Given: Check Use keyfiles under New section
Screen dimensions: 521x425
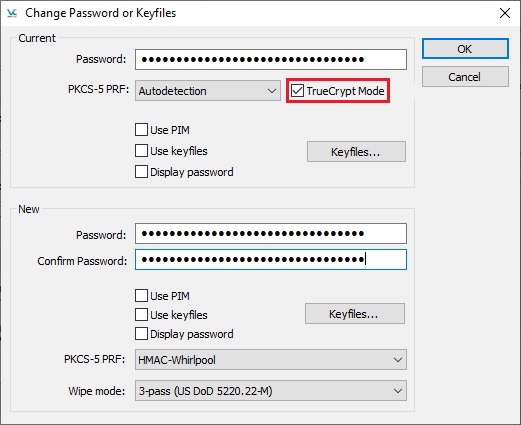Looking at the screenshot, I should [141, 315].
